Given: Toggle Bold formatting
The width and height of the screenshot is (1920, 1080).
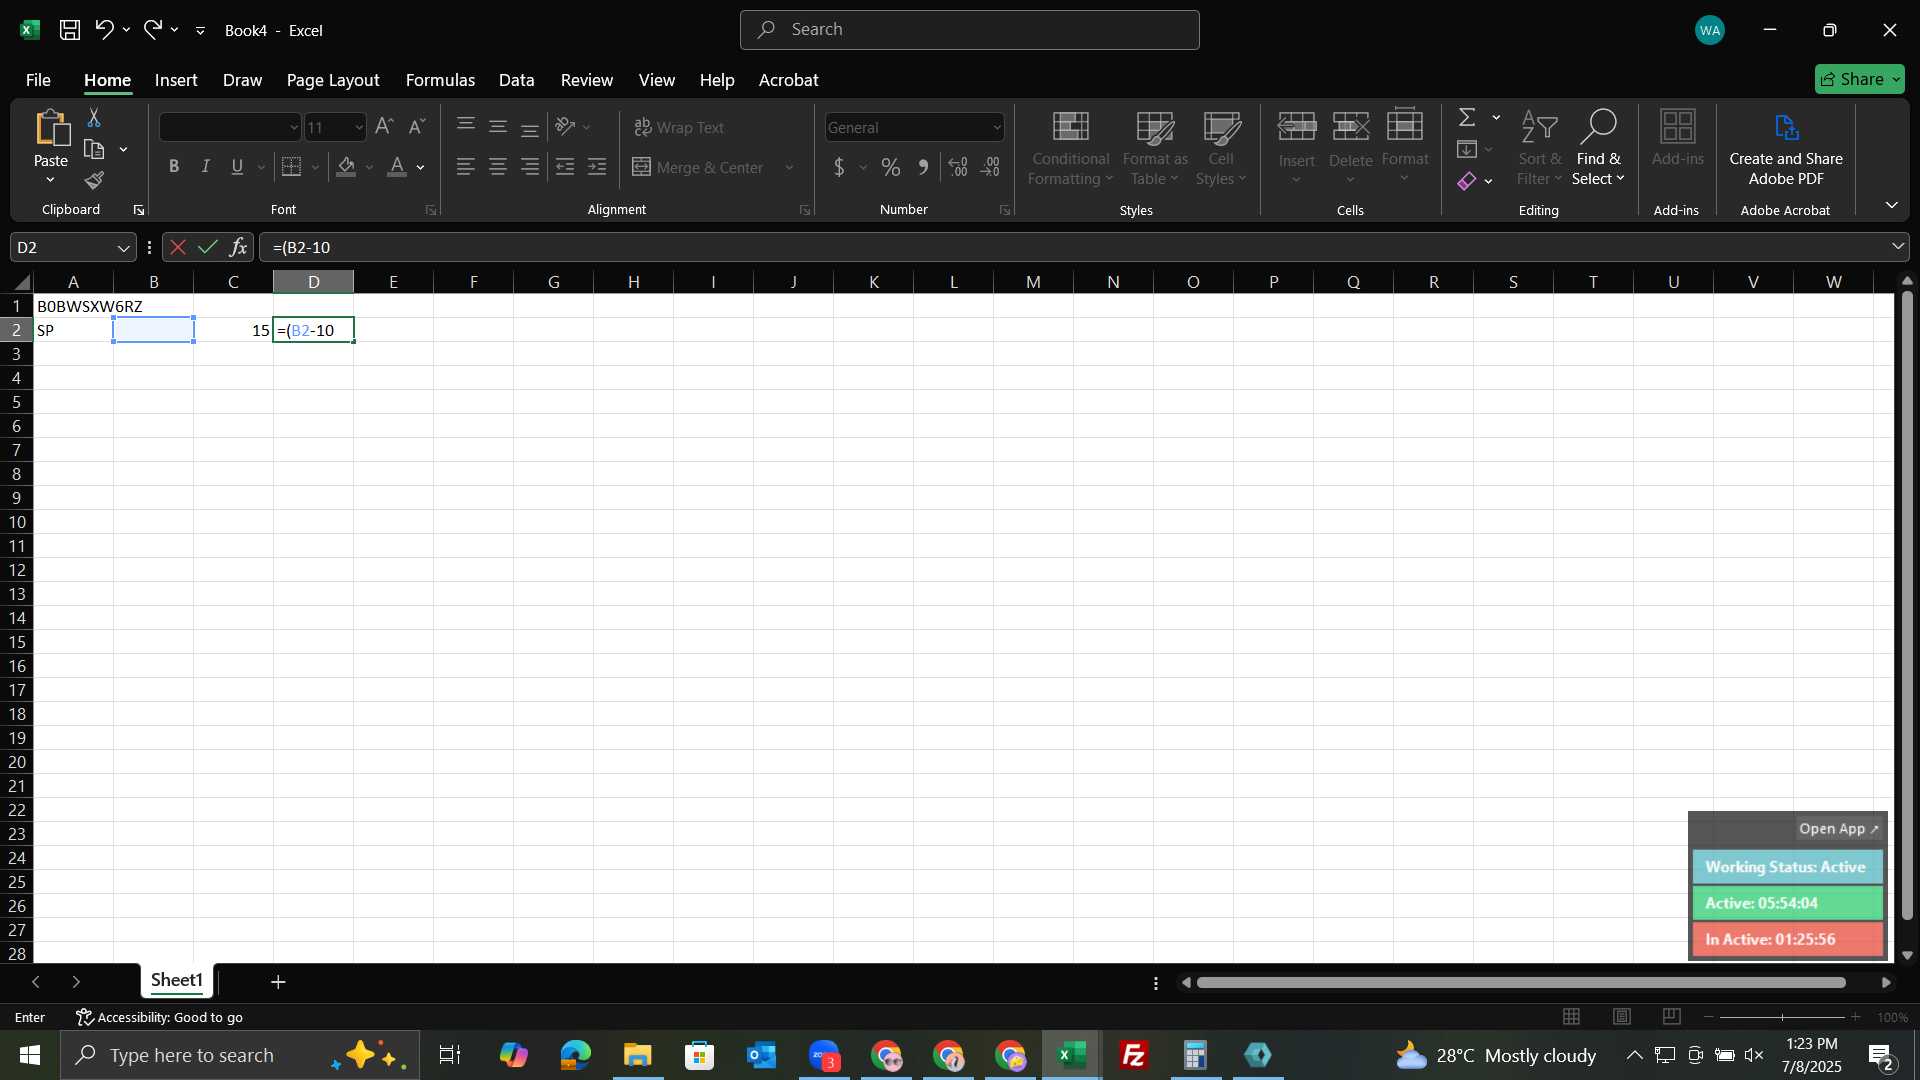Looking at the screenshot, I should [174, 167].
